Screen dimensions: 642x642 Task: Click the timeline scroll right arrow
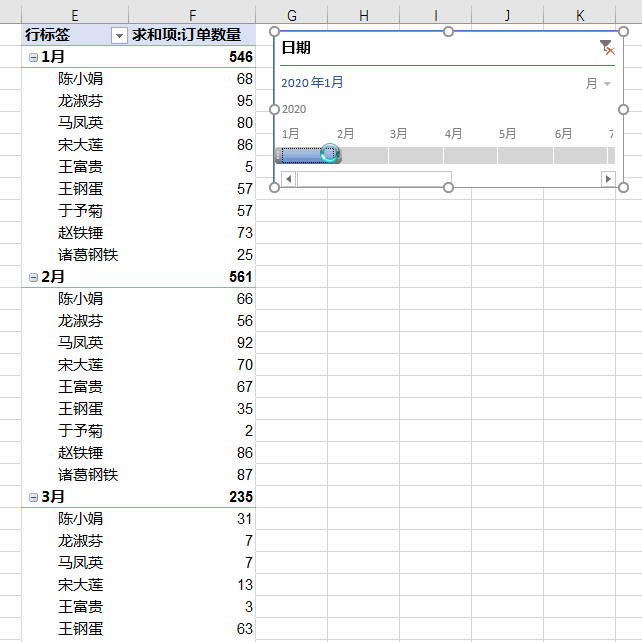point(608,179)
